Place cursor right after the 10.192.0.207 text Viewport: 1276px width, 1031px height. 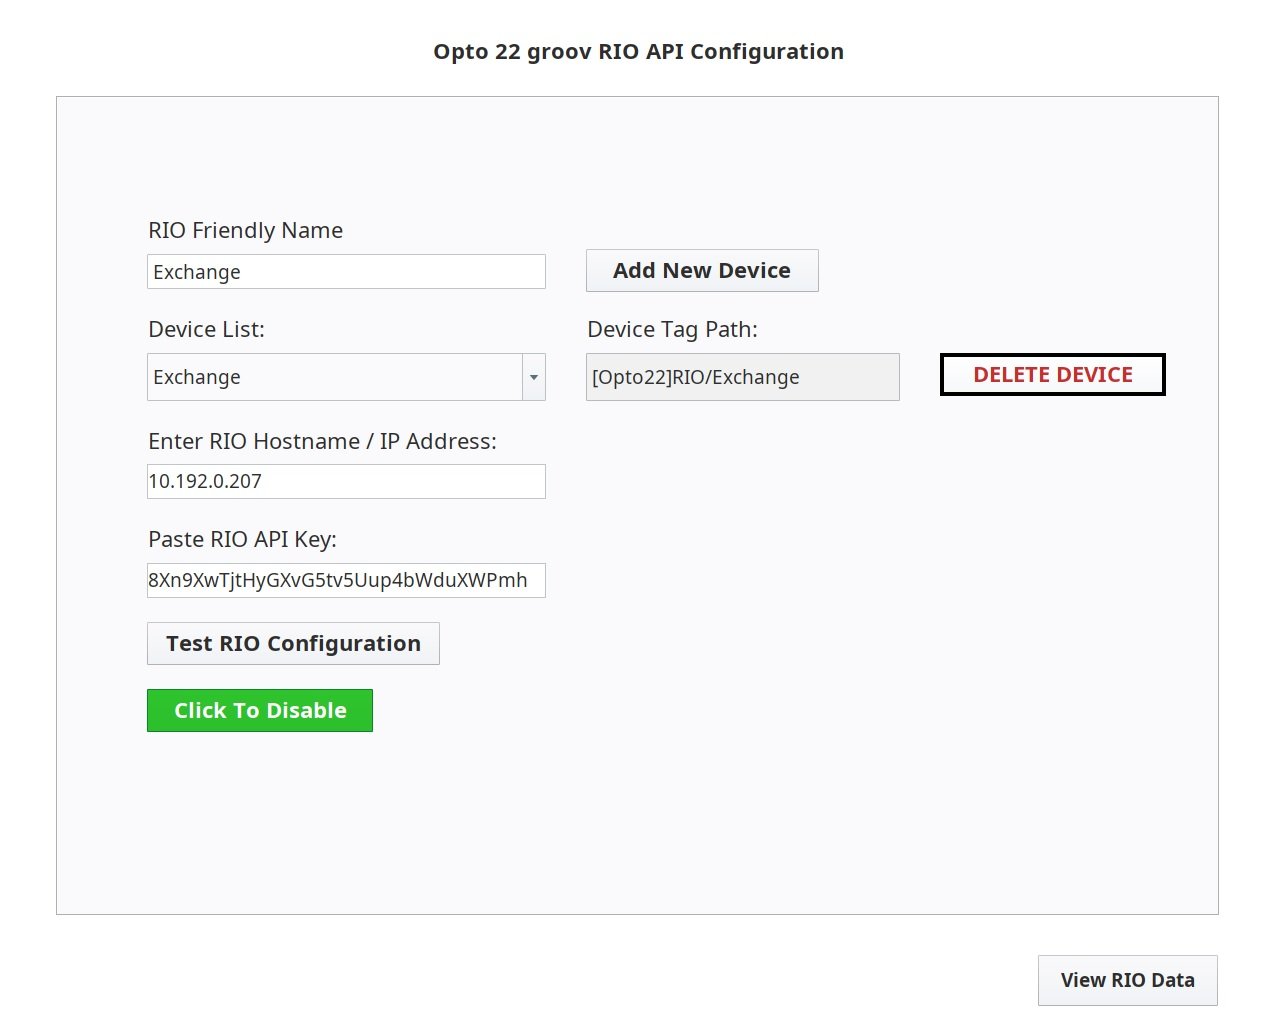pyautogui.click(x=264, y=482)
